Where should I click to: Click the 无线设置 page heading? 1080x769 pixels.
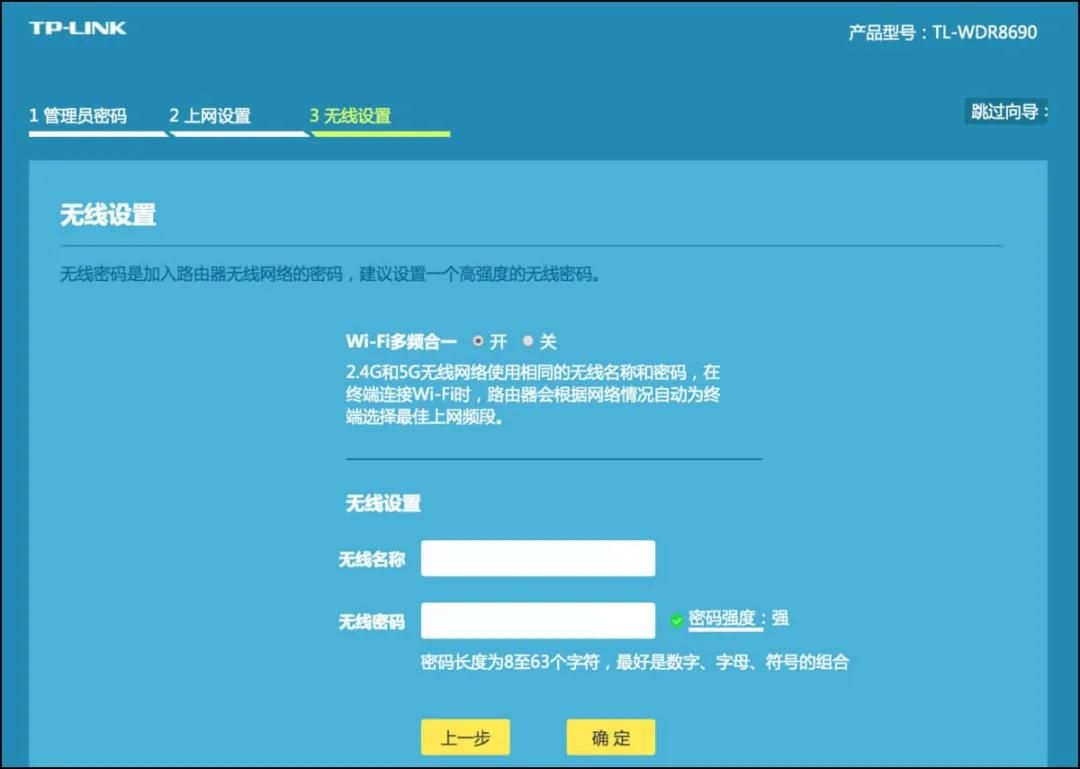(108, 215)
